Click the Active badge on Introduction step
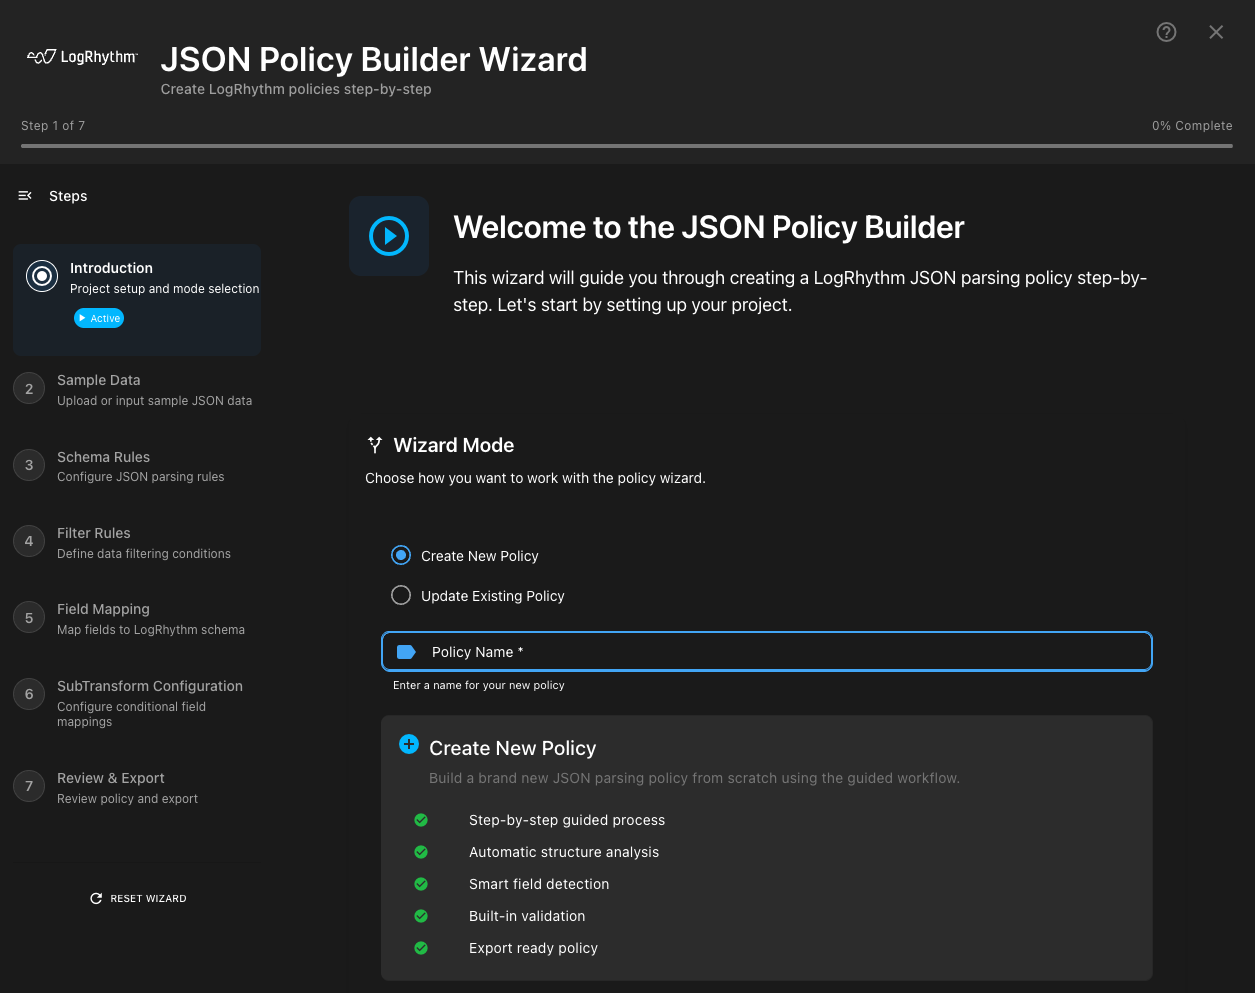 (x=98, y=318)
